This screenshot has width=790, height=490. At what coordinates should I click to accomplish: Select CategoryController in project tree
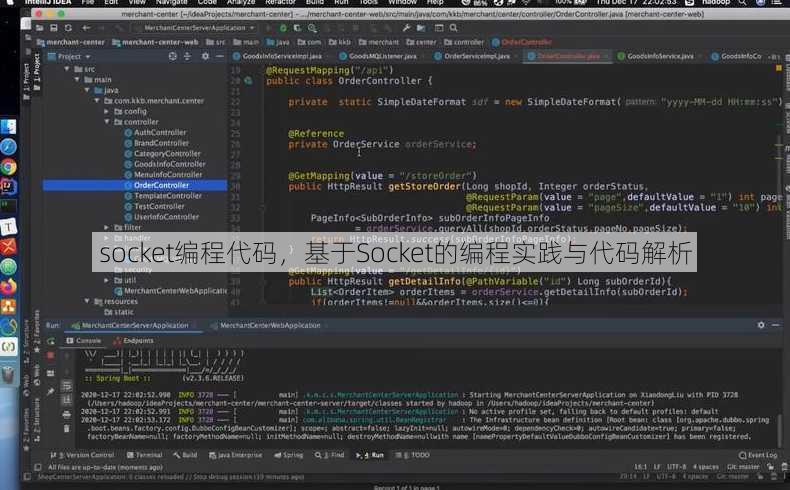coord(162,154)
